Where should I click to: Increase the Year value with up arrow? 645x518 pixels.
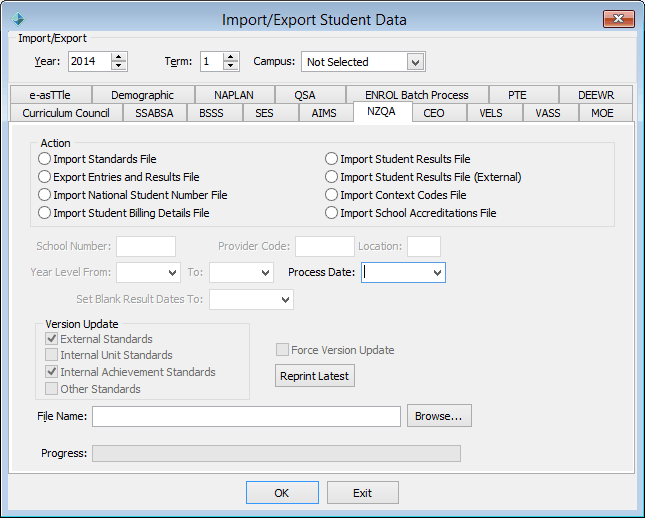tap(118, 57)
